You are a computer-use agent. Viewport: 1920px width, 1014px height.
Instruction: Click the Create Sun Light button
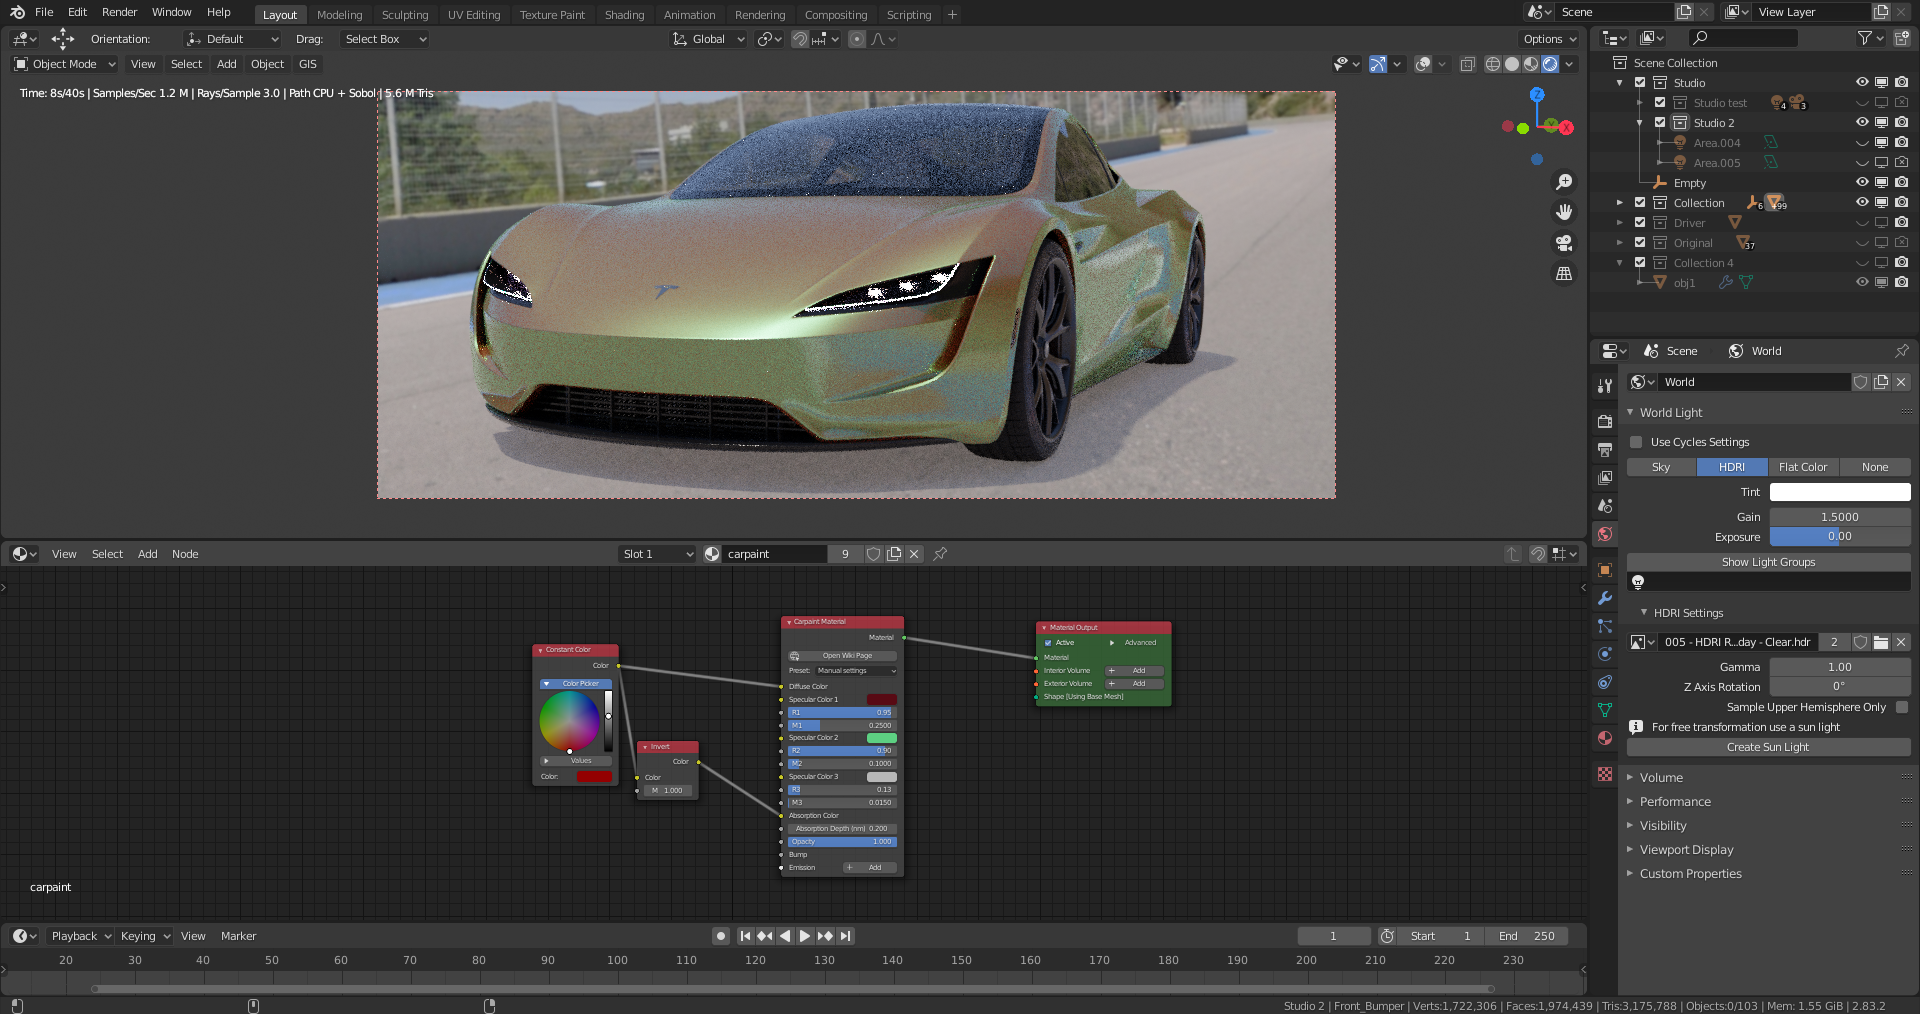(1767, 747)
